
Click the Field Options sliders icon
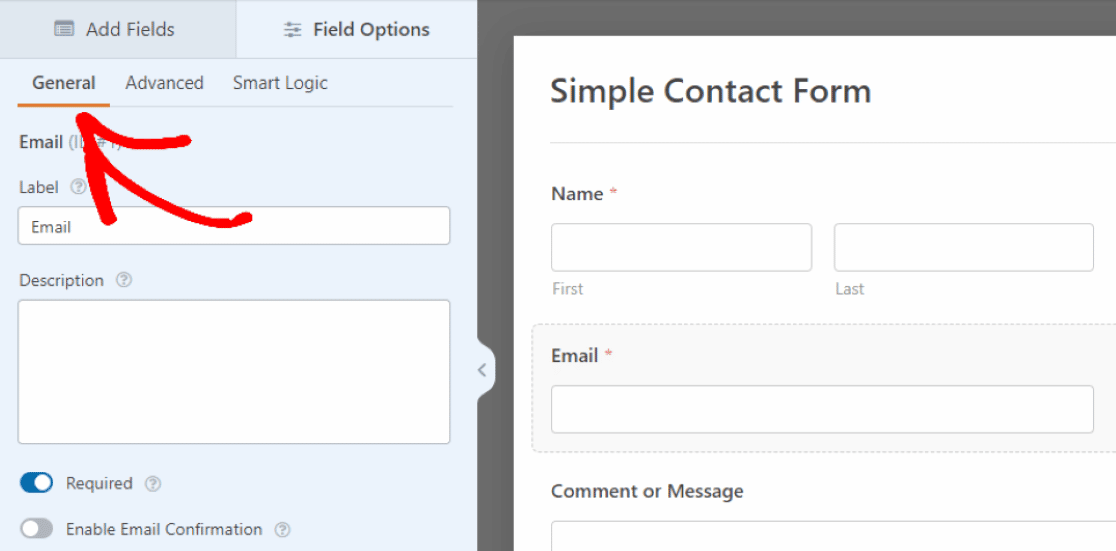(292, 30)
